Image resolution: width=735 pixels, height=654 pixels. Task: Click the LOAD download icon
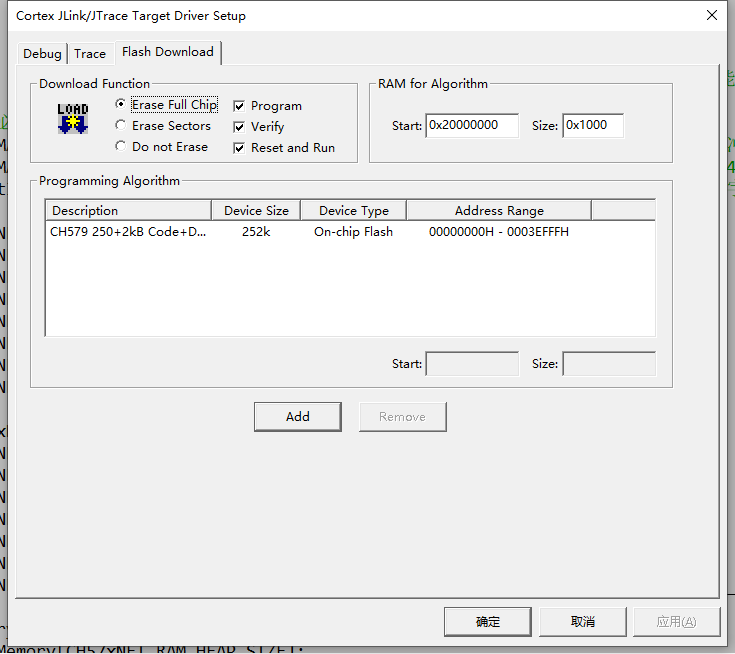tap(72, 118)
